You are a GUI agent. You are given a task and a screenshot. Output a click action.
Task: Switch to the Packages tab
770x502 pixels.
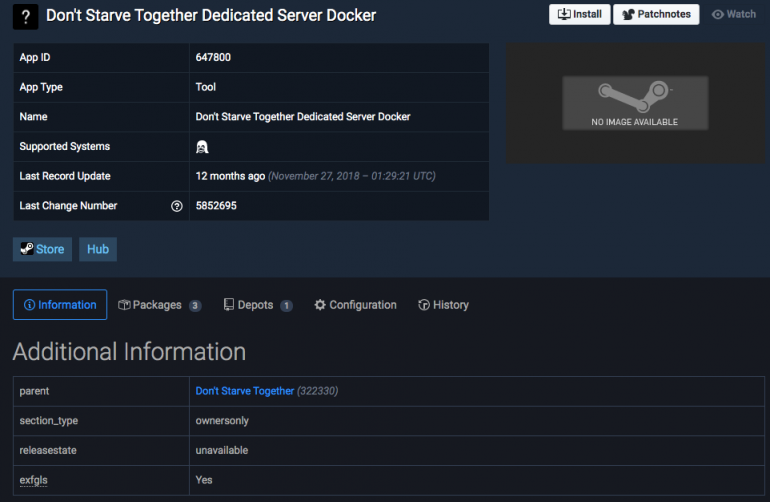[160, 305]
